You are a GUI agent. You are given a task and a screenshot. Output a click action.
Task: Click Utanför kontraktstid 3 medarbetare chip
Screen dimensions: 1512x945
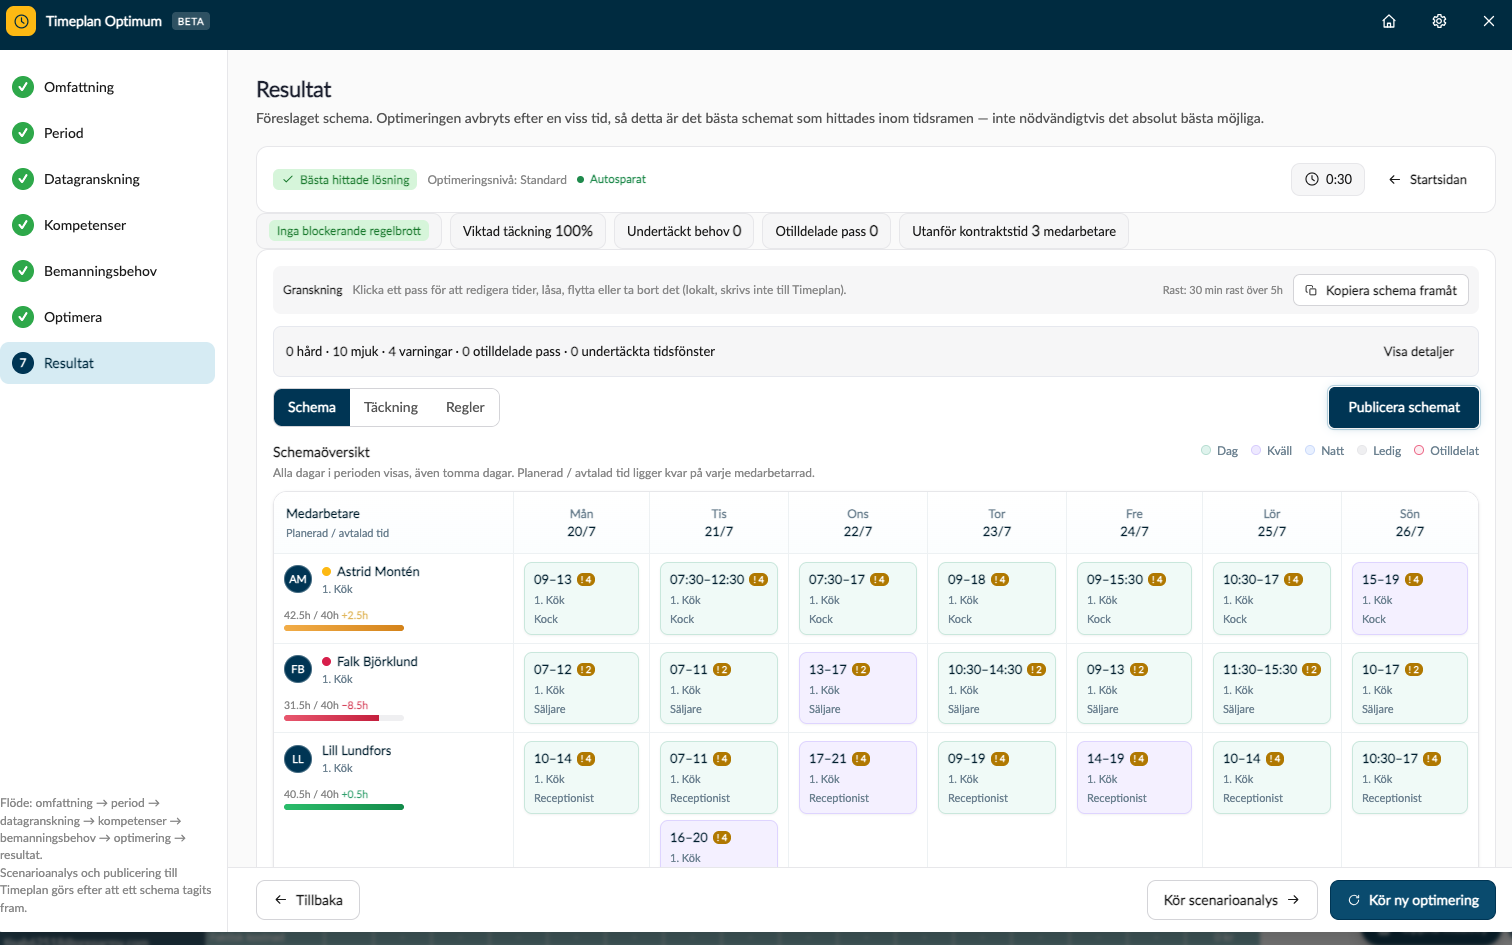tap(1014, 231)
